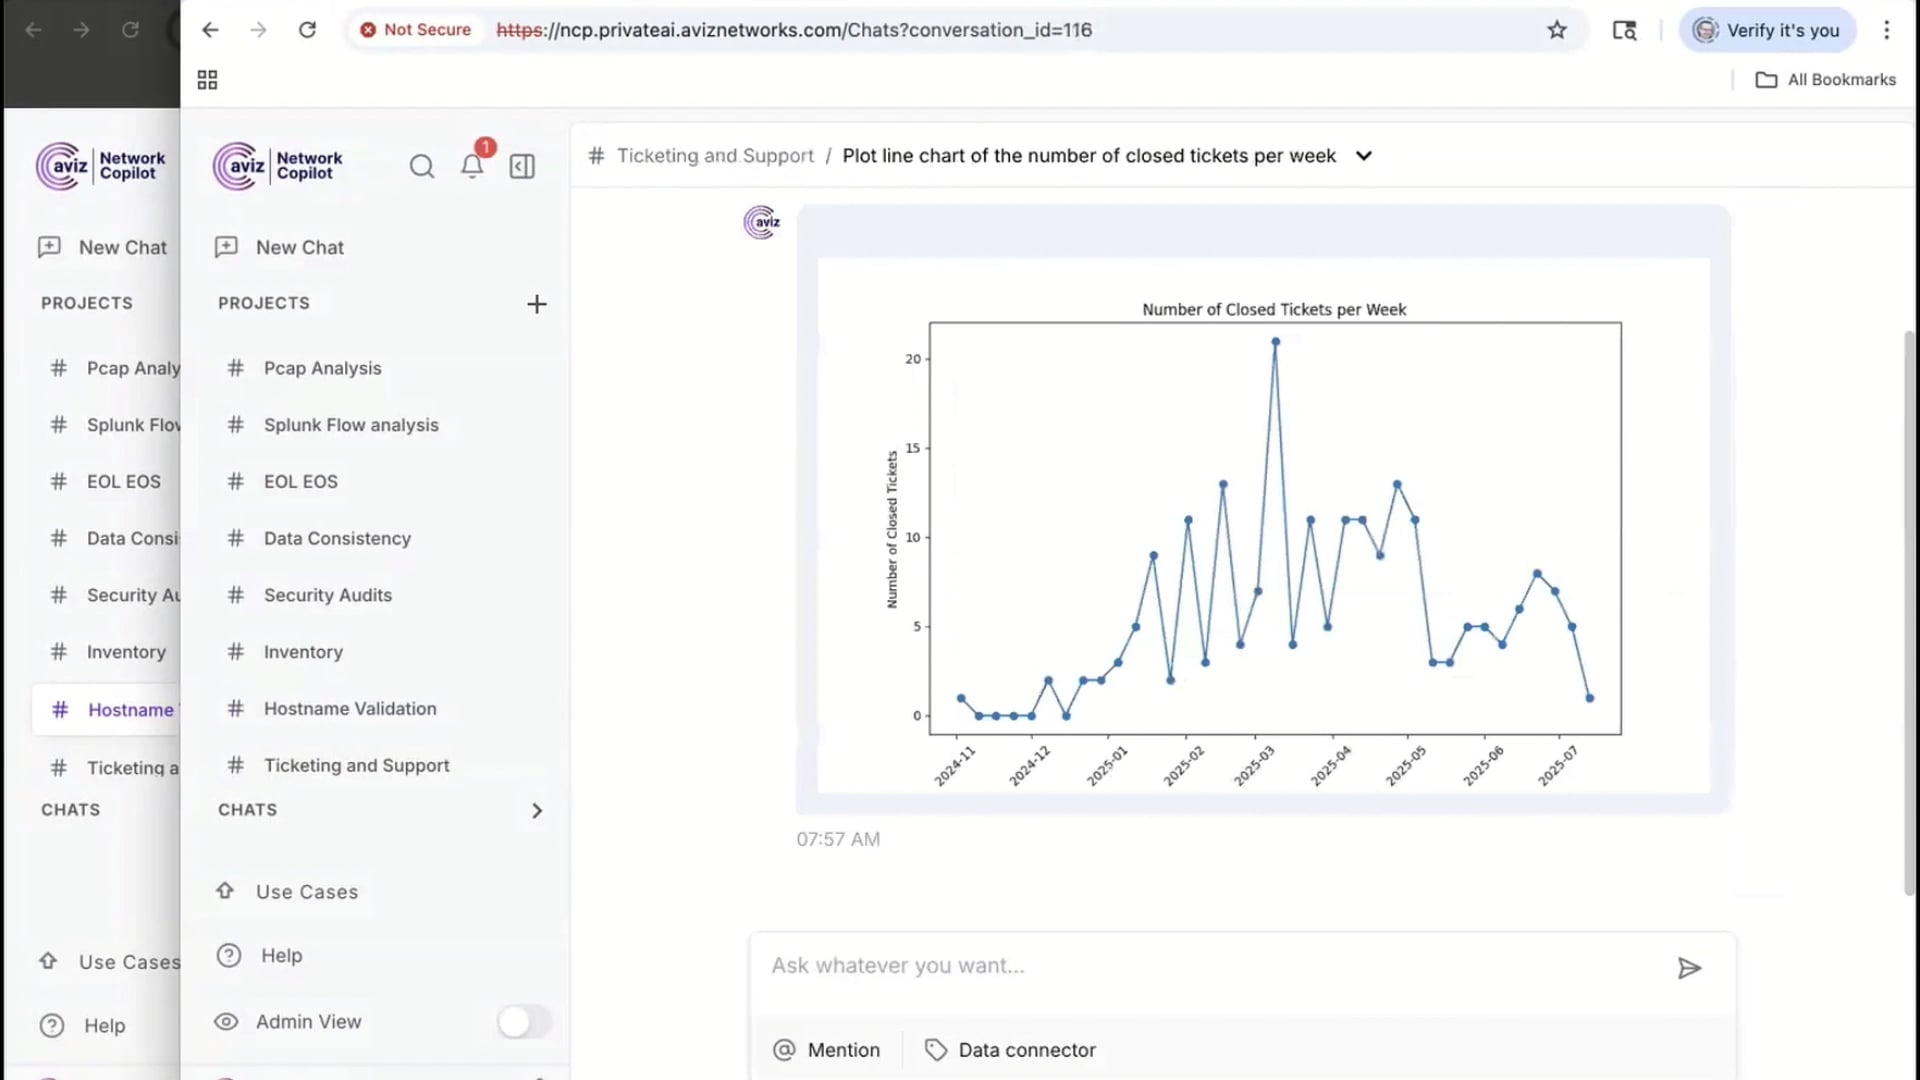Start a New Chat
This screenshot has height=1080, width=1920.
[298, 247]
